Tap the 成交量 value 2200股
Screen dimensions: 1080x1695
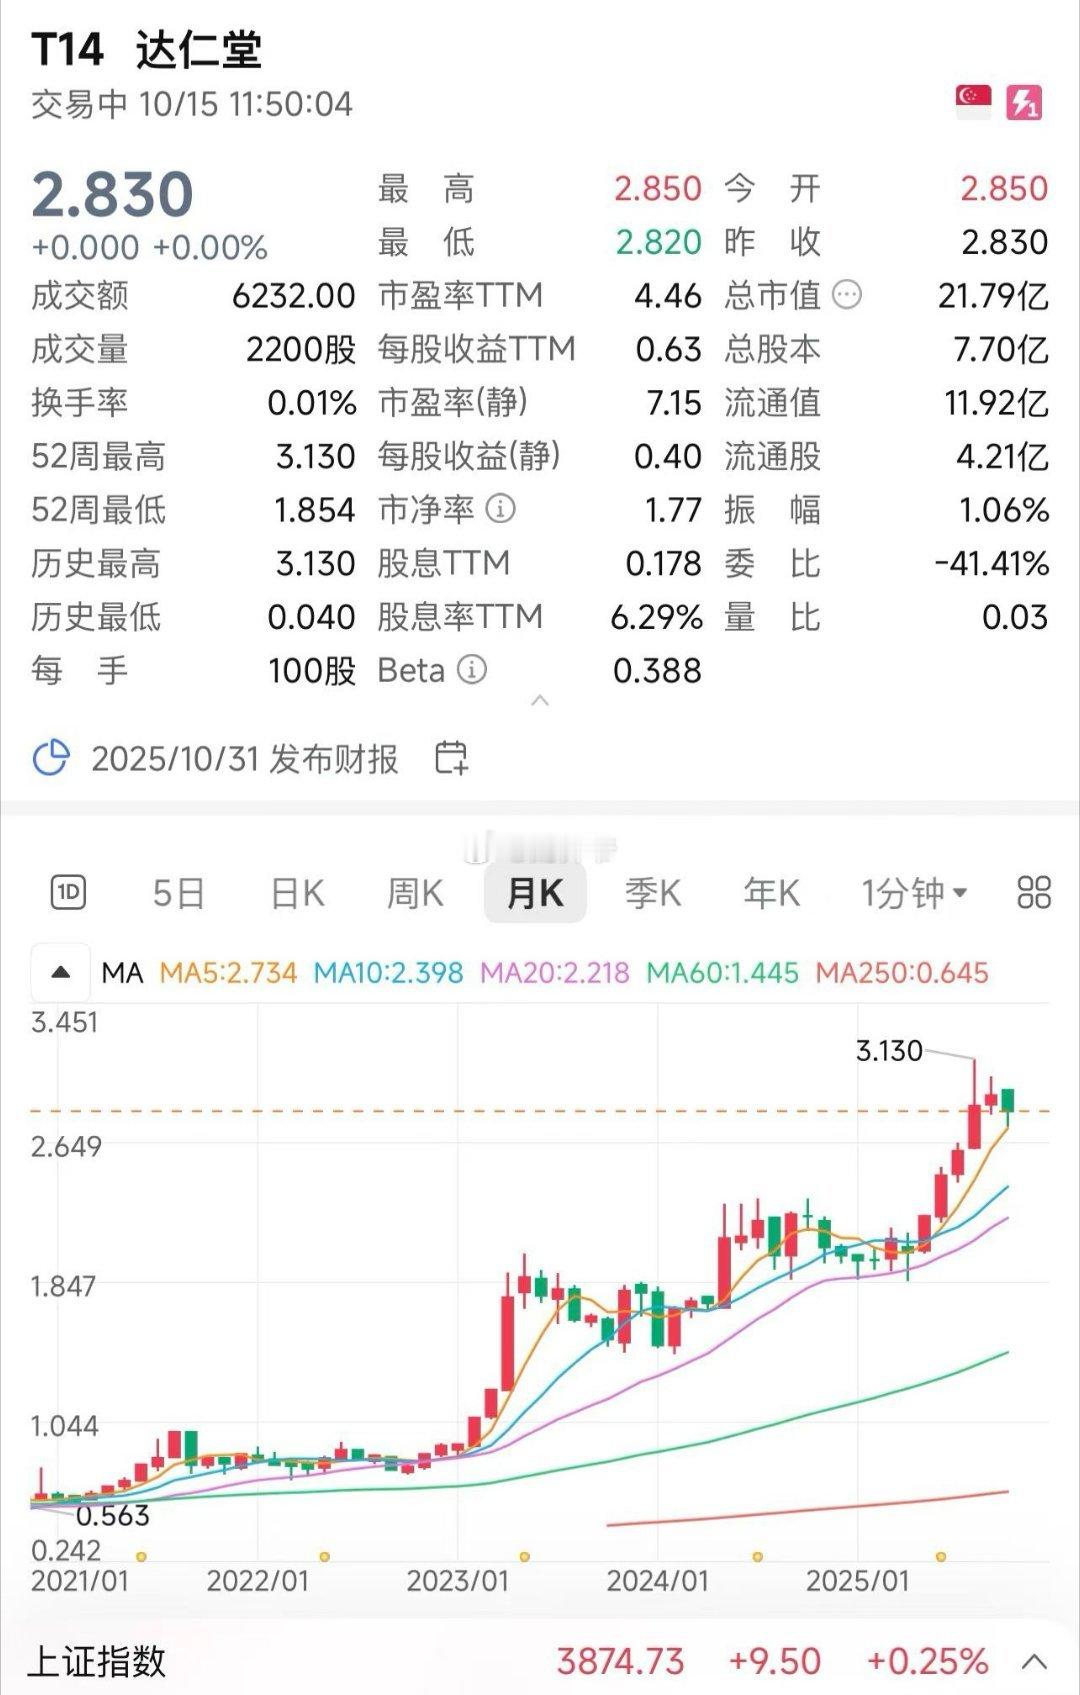(x=301, y=349)
